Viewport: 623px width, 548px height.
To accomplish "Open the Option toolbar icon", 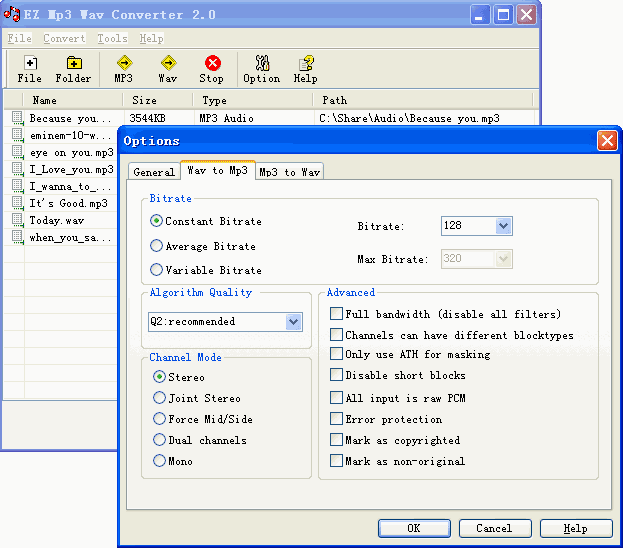I will coord(262,63).
